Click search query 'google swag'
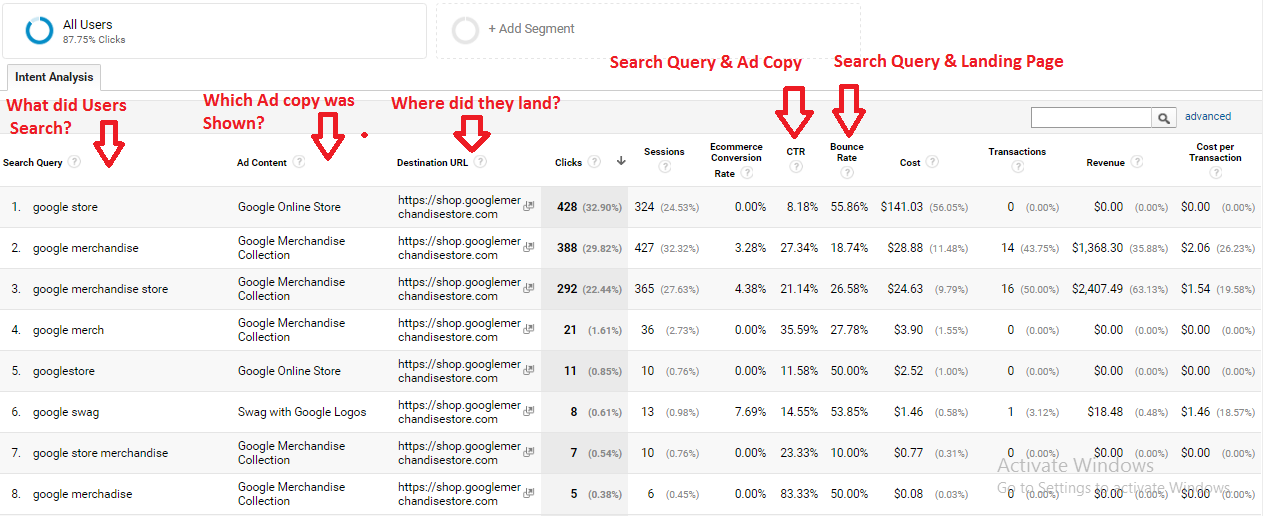This screenshot has height=516, width=1263. tap(66, 412)
